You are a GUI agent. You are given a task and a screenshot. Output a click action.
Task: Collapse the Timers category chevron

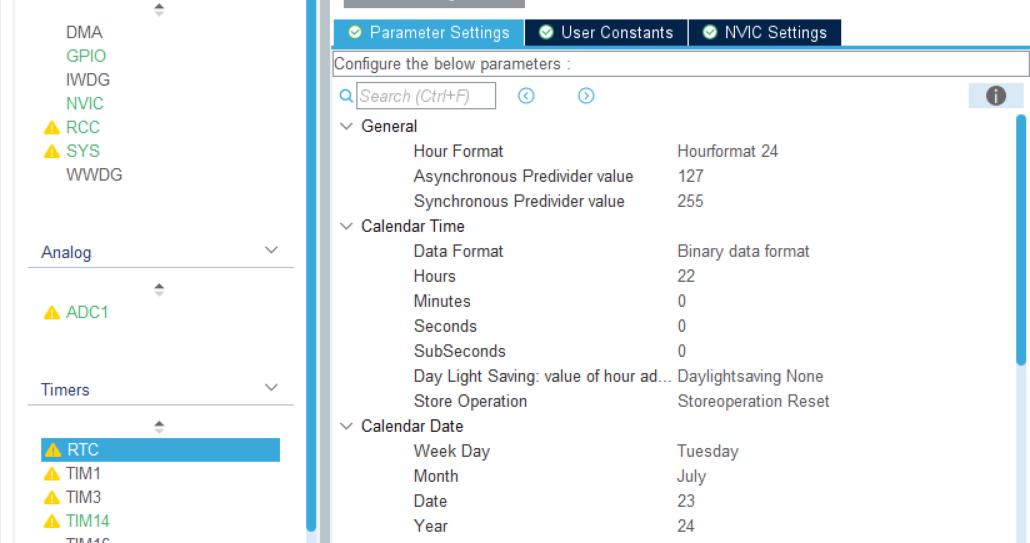click(271, 387)
